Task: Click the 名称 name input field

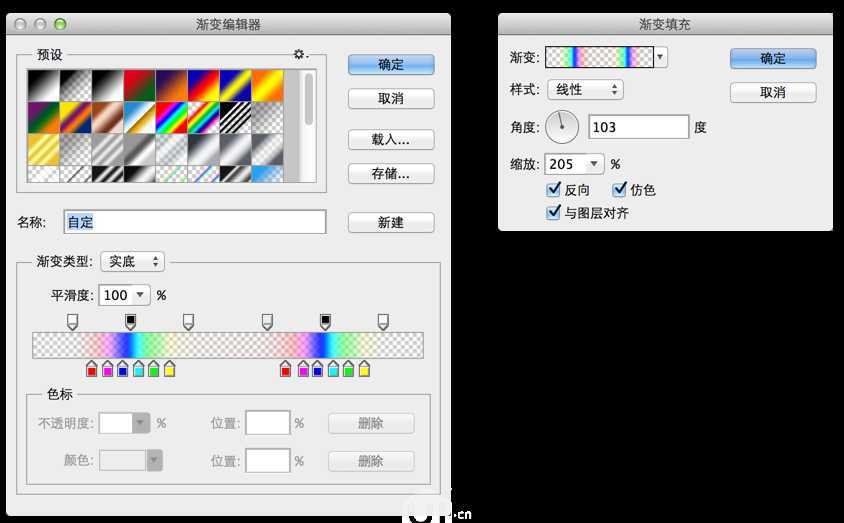Action: point(195,222)
